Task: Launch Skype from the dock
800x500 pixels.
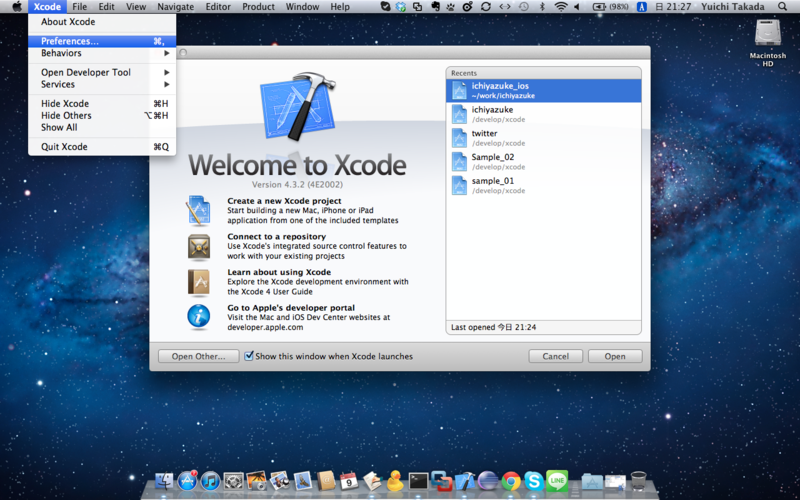Action: (x=534, y=481)
